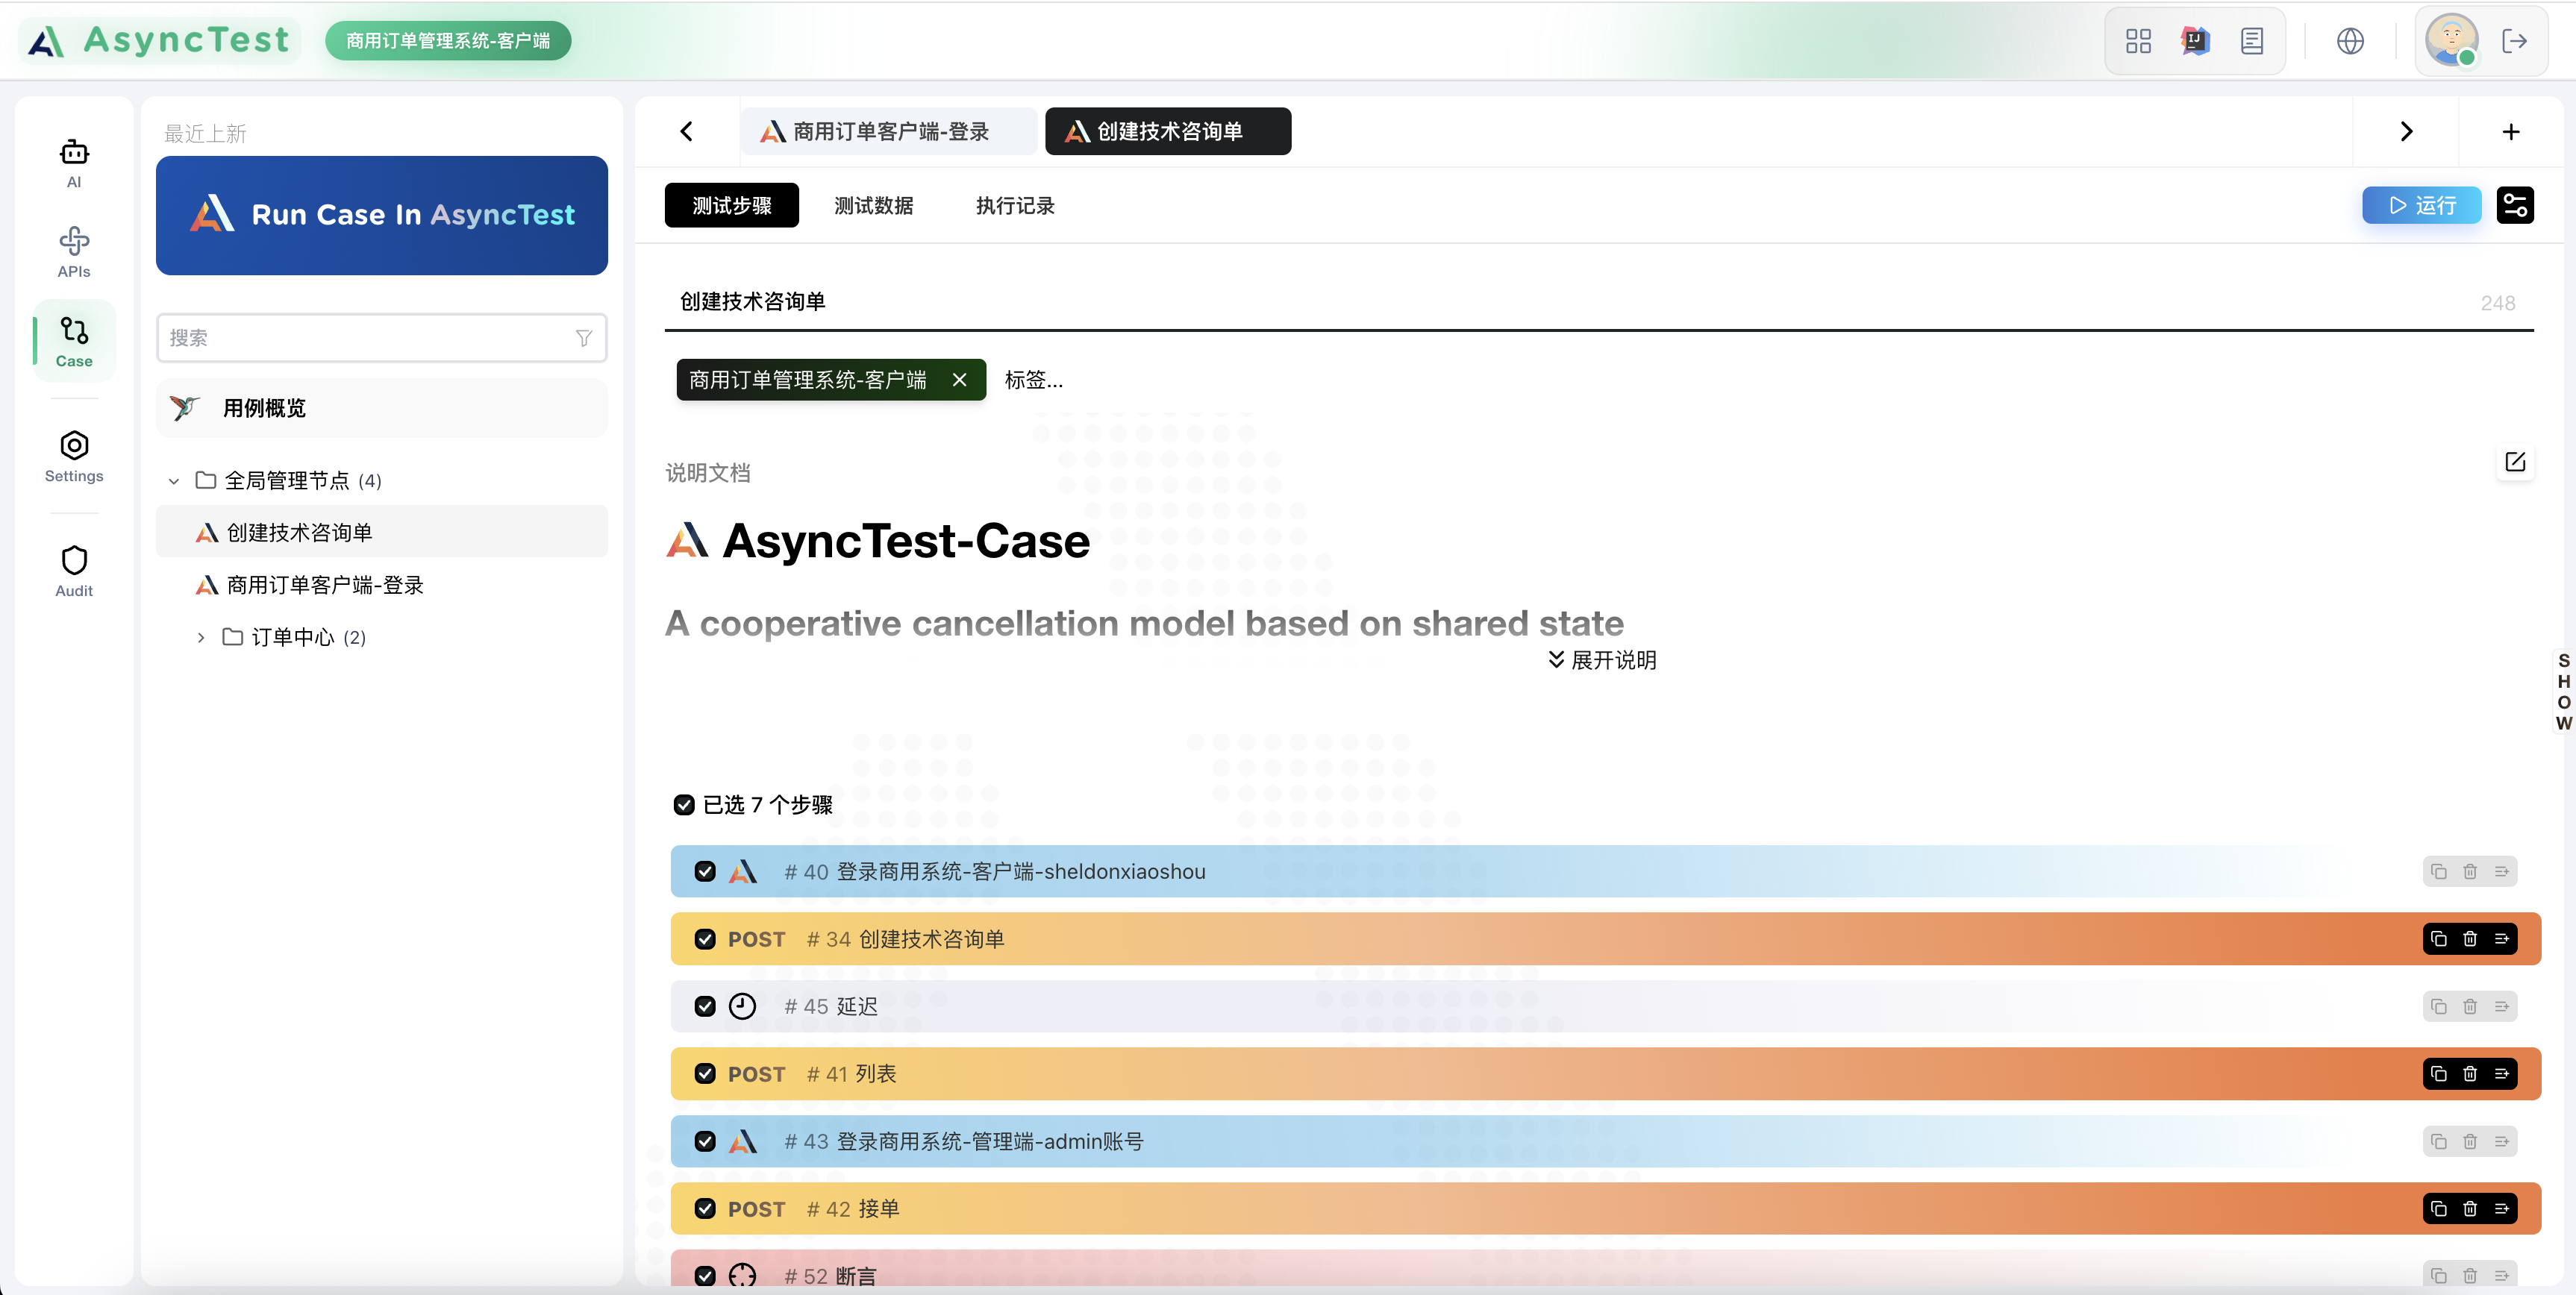The height and width of the screenshot is (1295, 2576).
Task: Switch to the 测试数据 tab
Action: 872,205
